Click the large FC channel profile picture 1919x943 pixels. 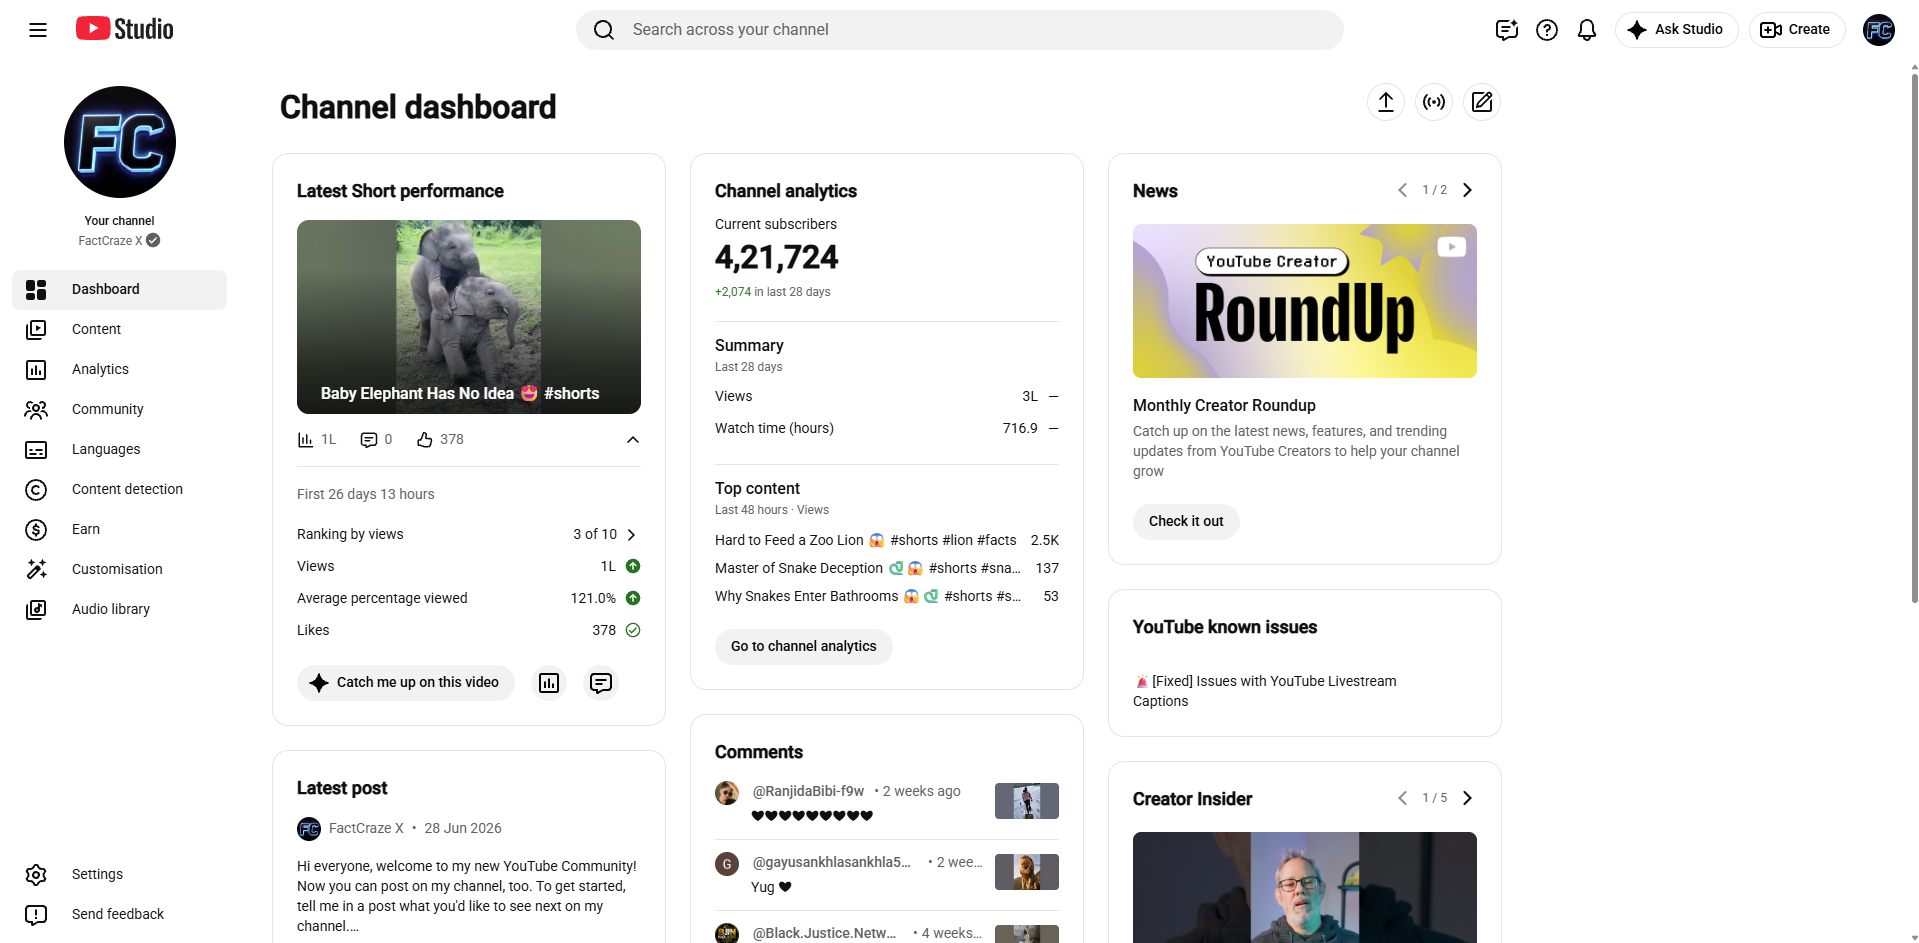(x=120, y=142)
